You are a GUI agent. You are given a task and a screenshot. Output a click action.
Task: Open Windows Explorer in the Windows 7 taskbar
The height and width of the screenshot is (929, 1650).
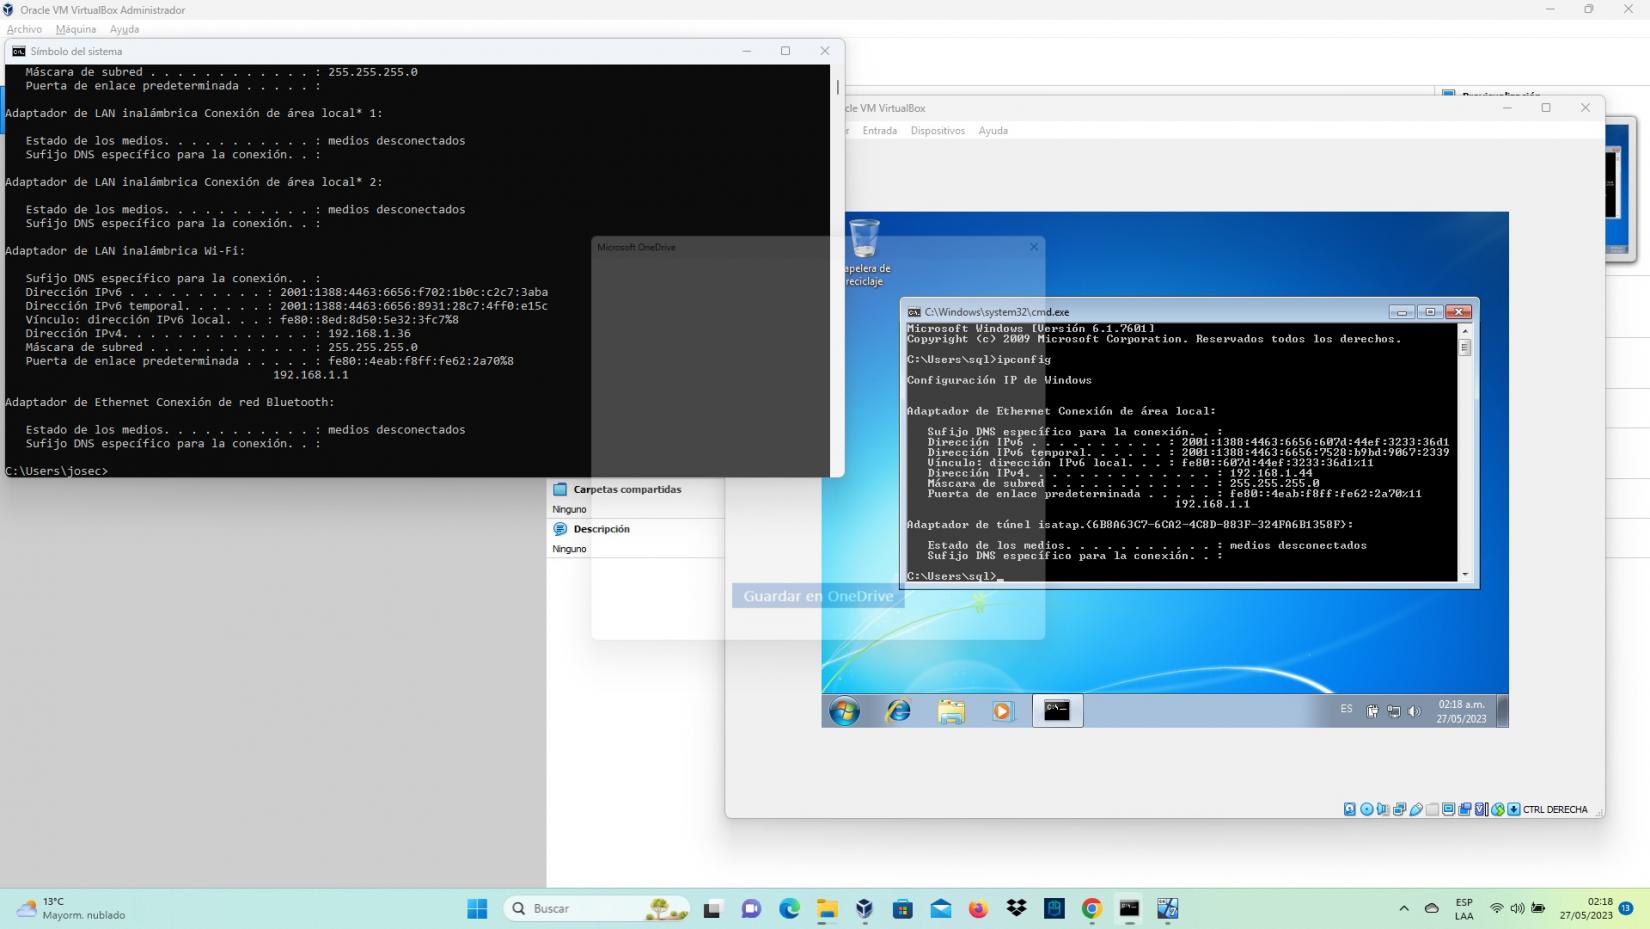951,711
